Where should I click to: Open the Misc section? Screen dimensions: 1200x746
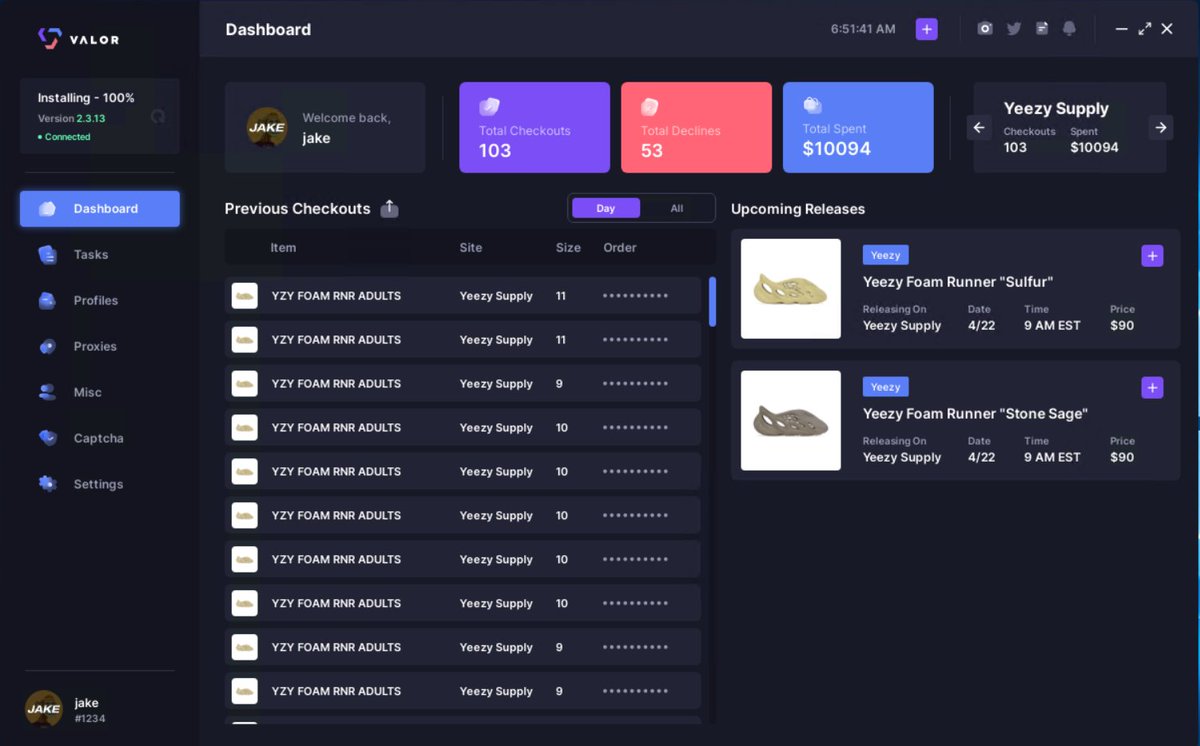coord(88,393)
